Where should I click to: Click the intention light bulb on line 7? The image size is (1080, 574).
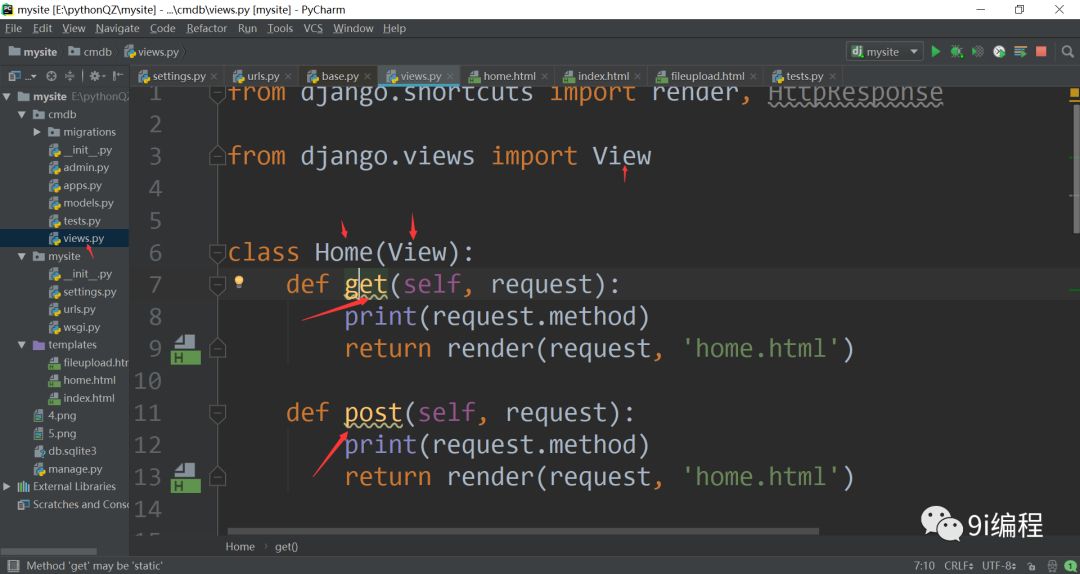coord(239,282)
